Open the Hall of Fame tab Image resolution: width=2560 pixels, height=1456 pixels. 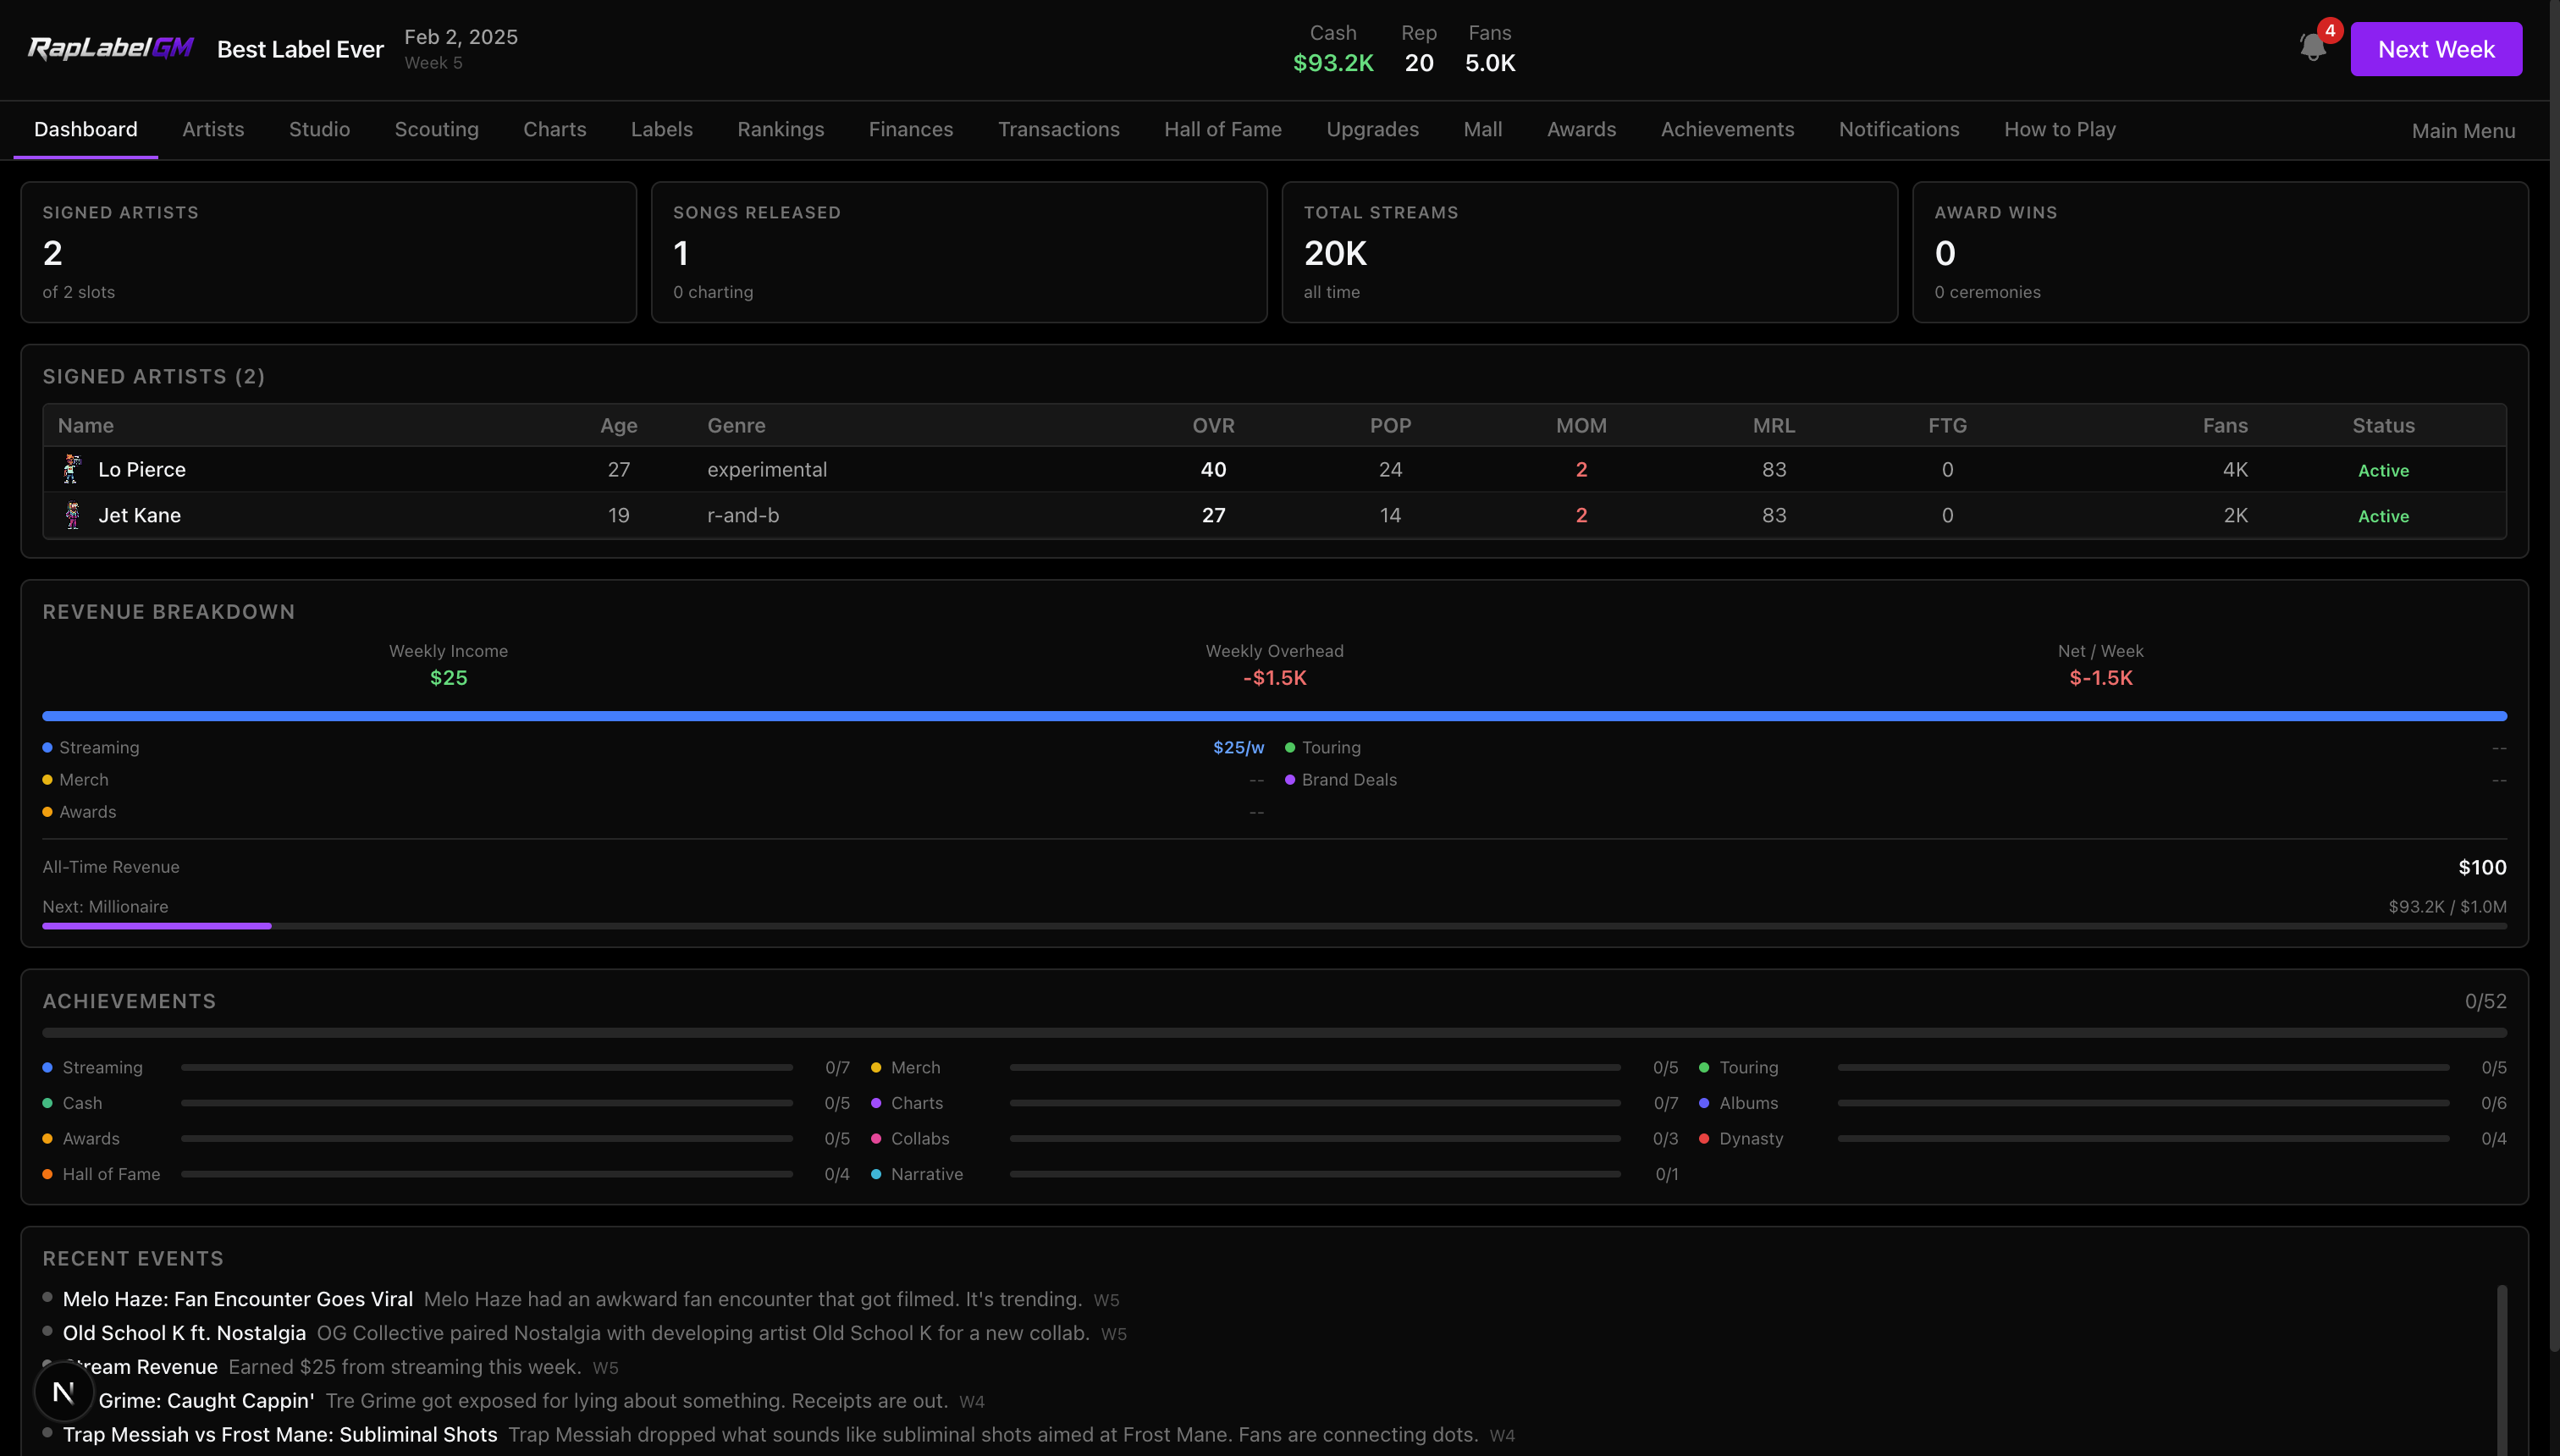coord(1222,129)
